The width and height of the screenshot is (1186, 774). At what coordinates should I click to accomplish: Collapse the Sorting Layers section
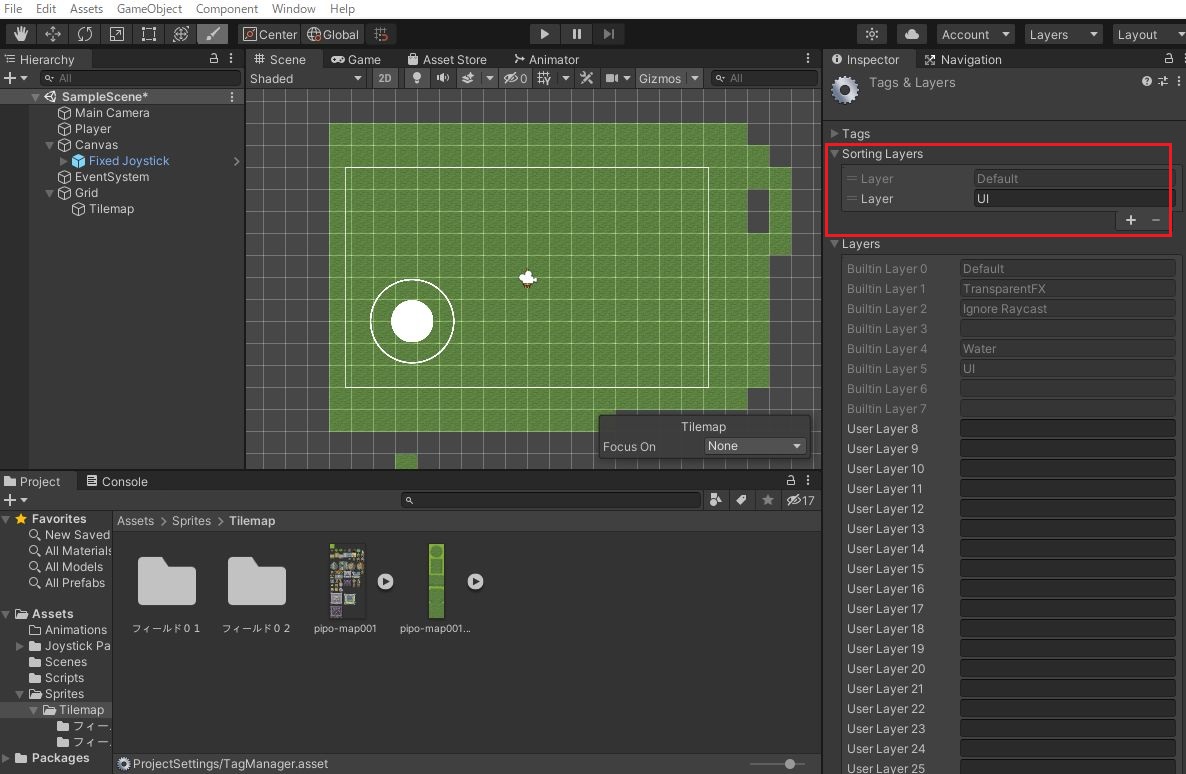[x=835, y=154]
